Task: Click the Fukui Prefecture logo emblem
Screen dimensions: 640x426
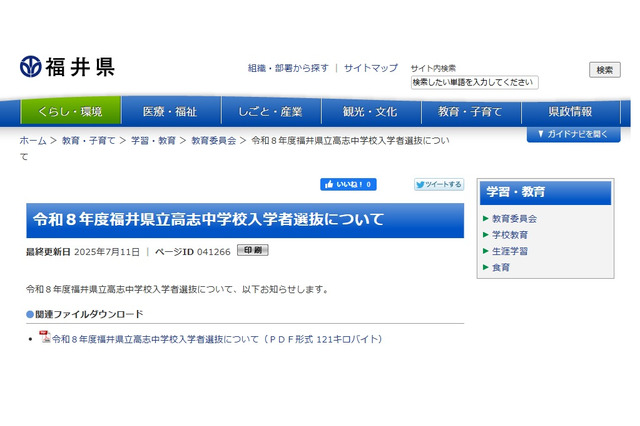Action: [x=31, y=67]
